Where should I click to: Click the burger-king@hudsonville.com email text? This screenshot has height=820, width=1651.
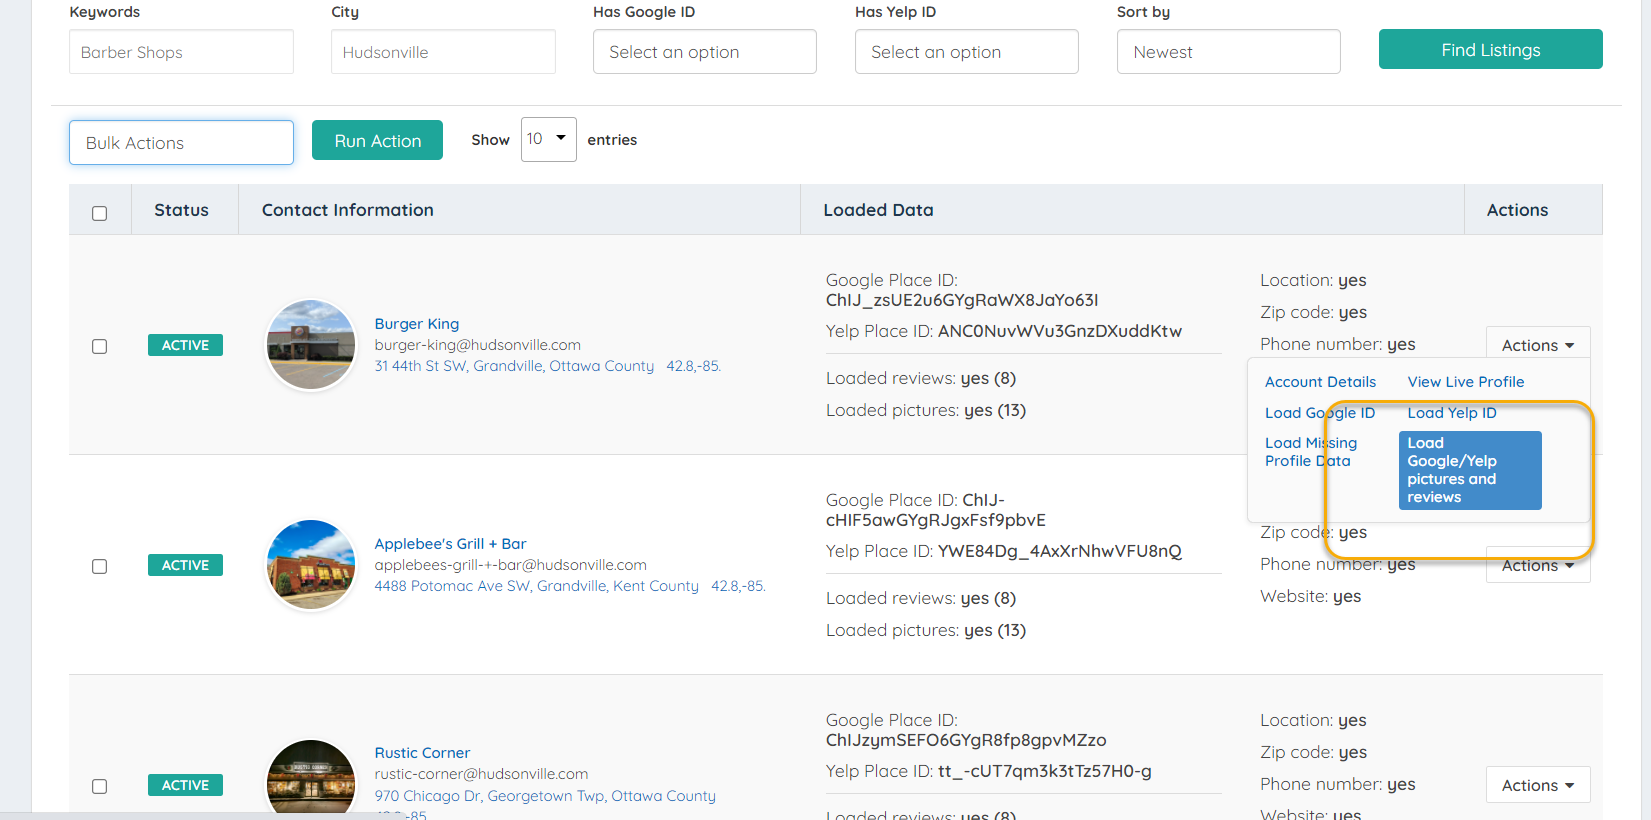click(x=478, y=345)
